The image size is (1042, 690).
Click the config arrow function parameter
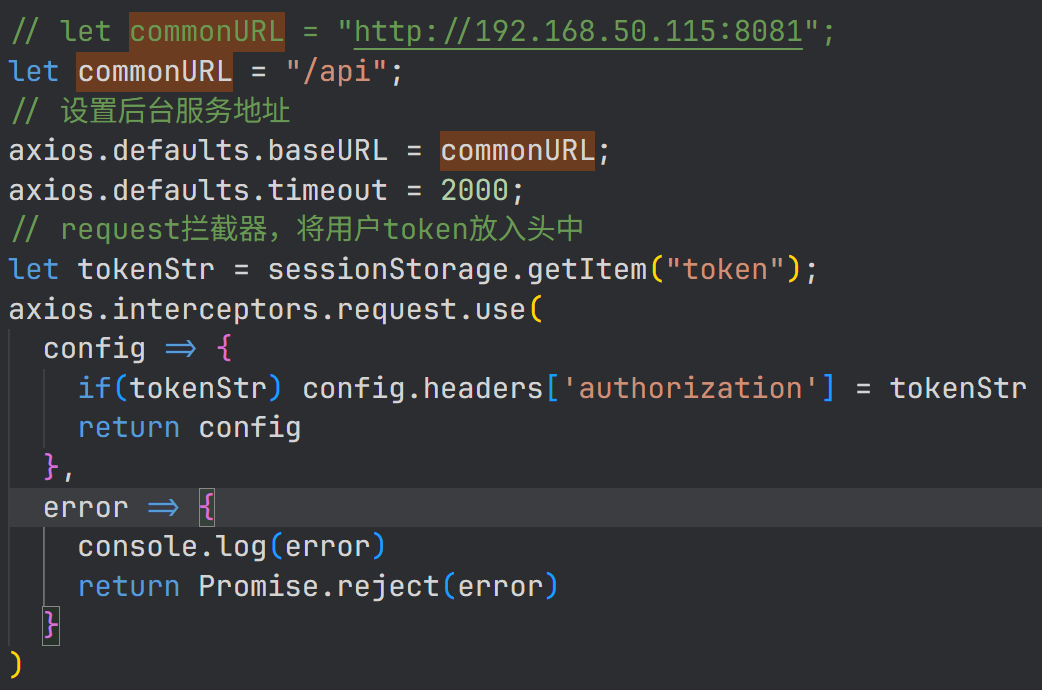tap(94, 349)
